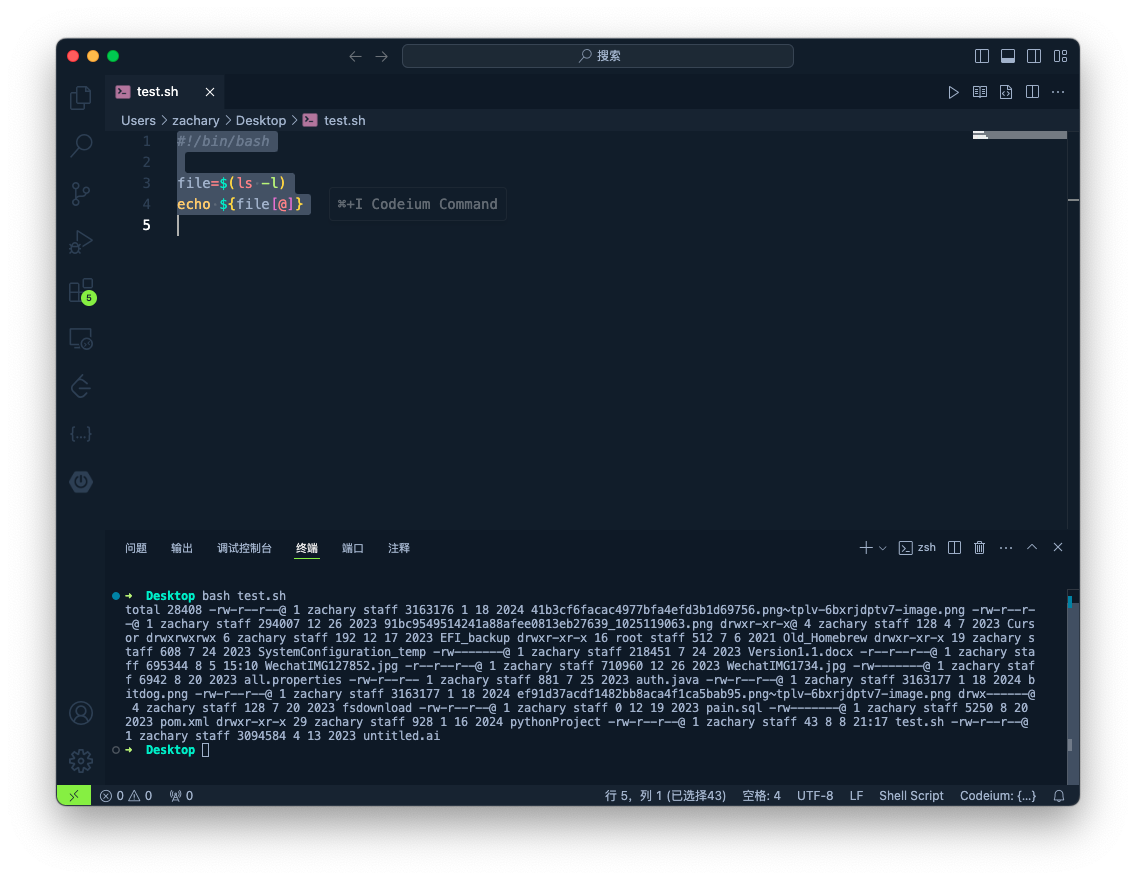Click line number 4 in the gutter
This screenshot has width=1136, height=880.
coord(146,204)
